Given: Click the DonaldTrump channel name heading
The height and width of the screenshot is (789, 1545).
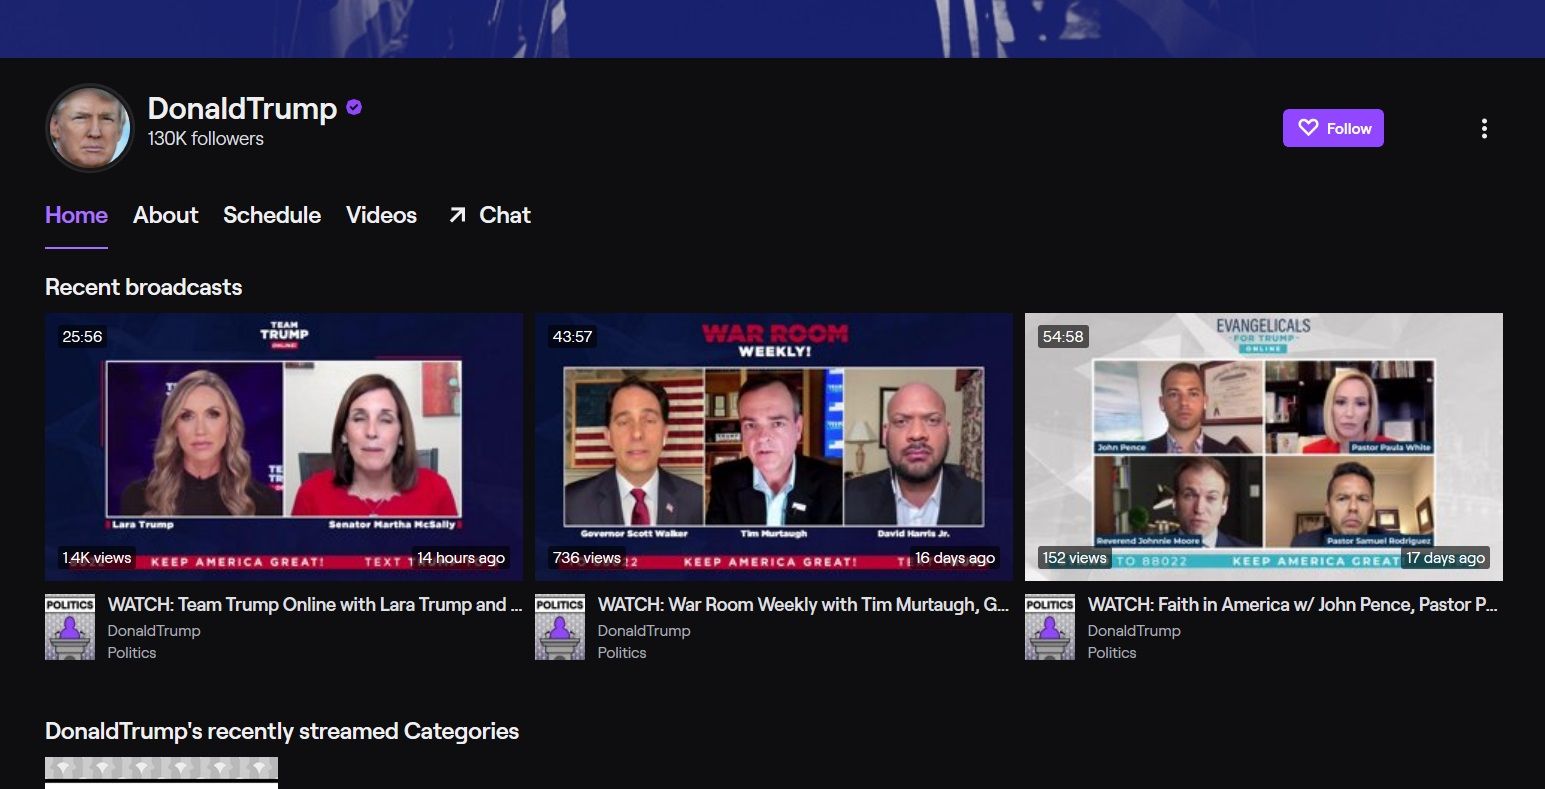Looking at the screenshot, I should pos(242,108).
